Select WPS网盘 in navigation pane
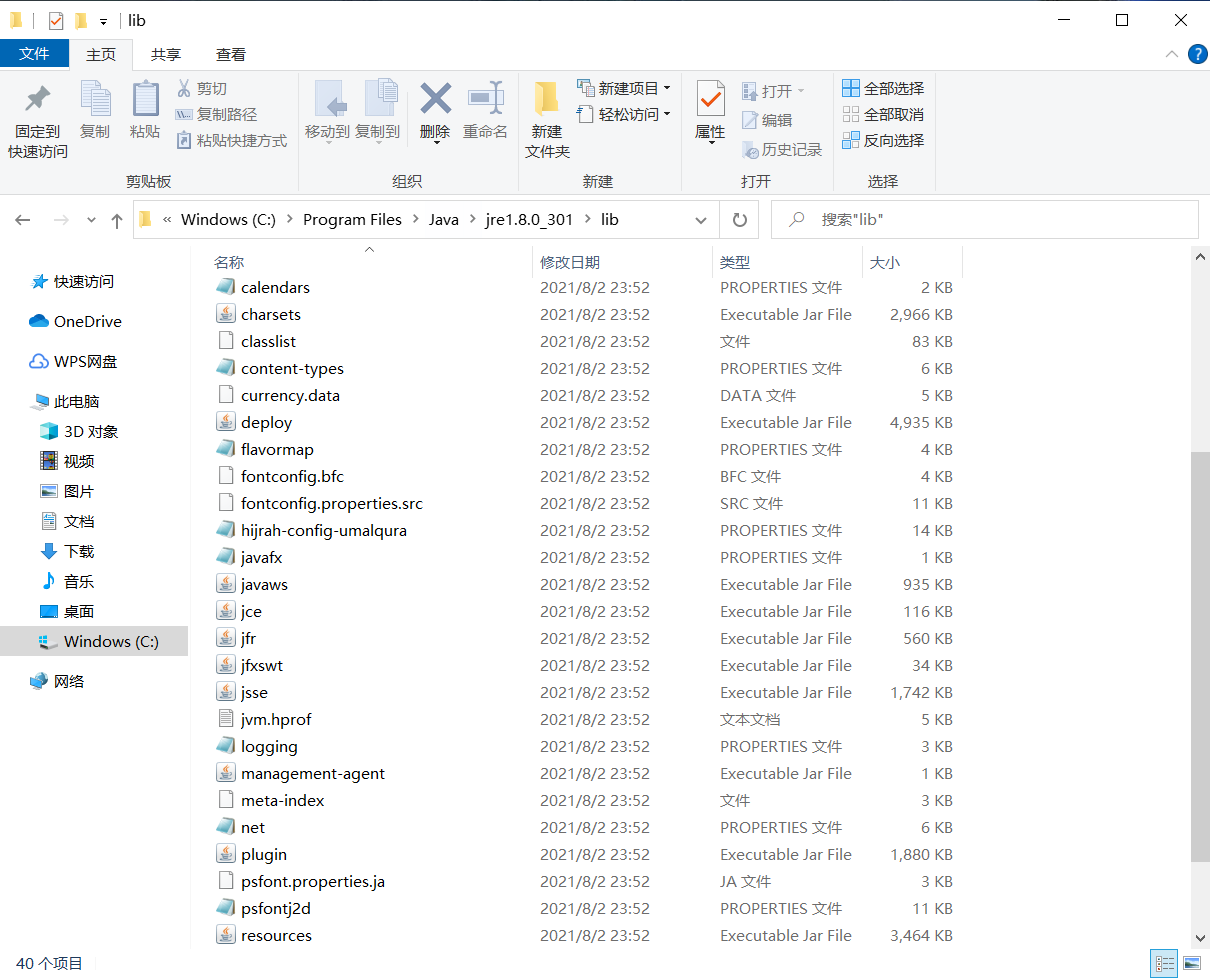 74,361
